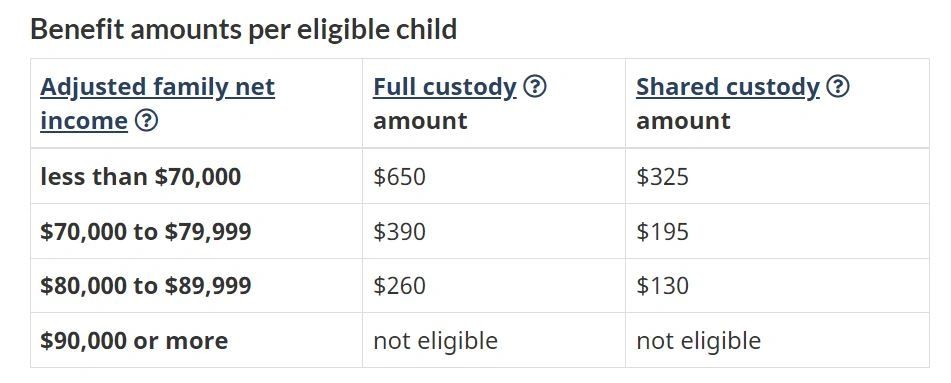951x383 pixels.
Task: Click the Benefit amounts per eligible child heading
Action: pyautogui.click(x=243, y=29)
